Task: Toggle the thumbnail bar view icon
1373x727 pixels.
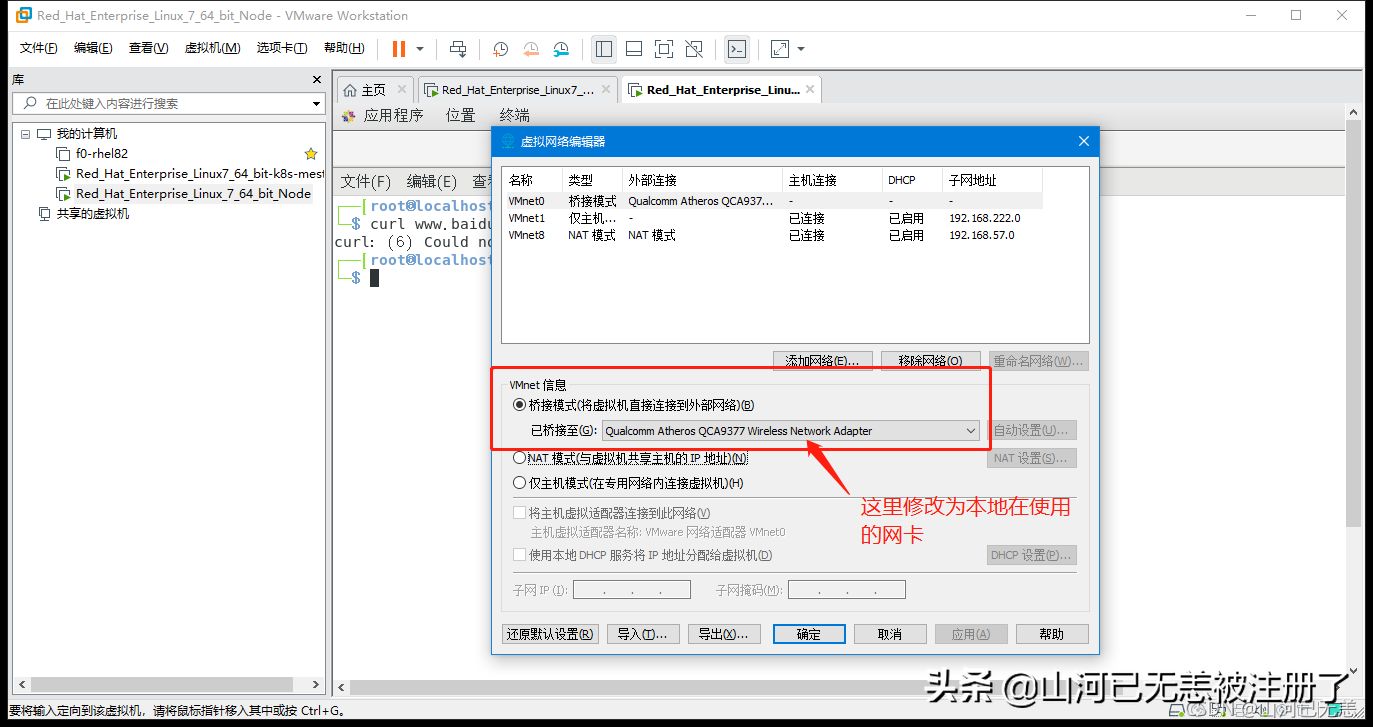Action: [634, 48]
